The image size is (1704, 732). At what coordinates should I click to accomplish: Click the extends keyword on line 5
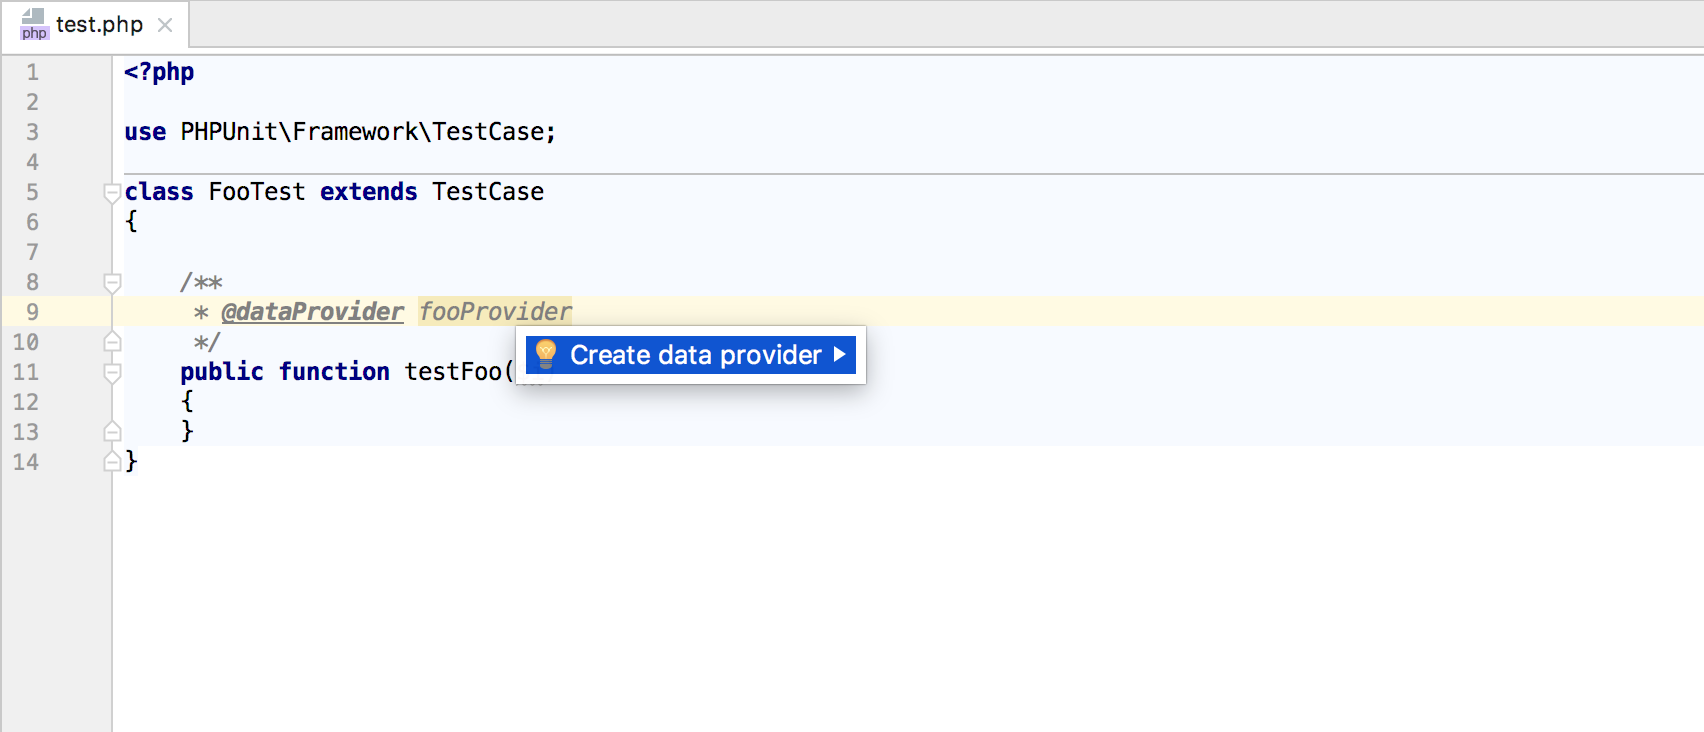pyautogui.click(x=368, y=192)
